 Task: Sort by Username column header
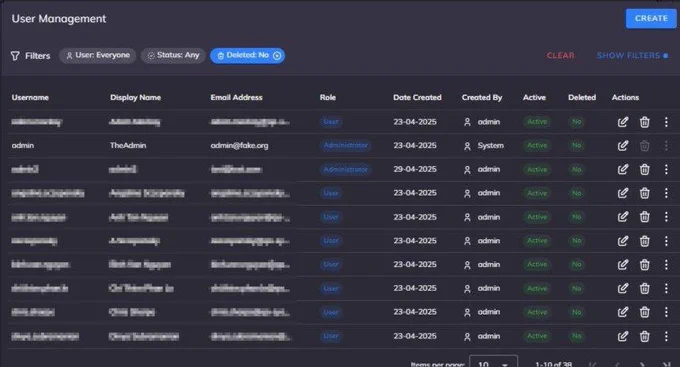30,98
